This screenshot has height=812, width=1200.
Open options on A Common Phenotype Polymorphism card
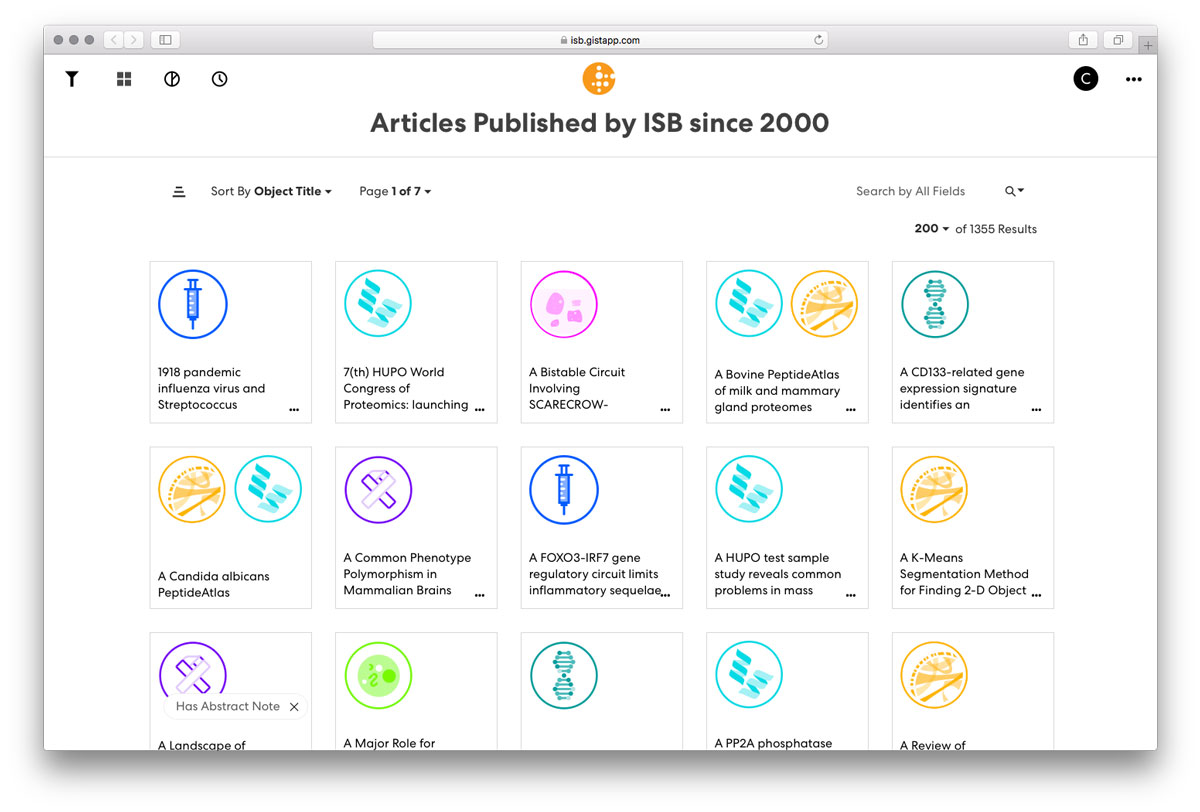480,595
